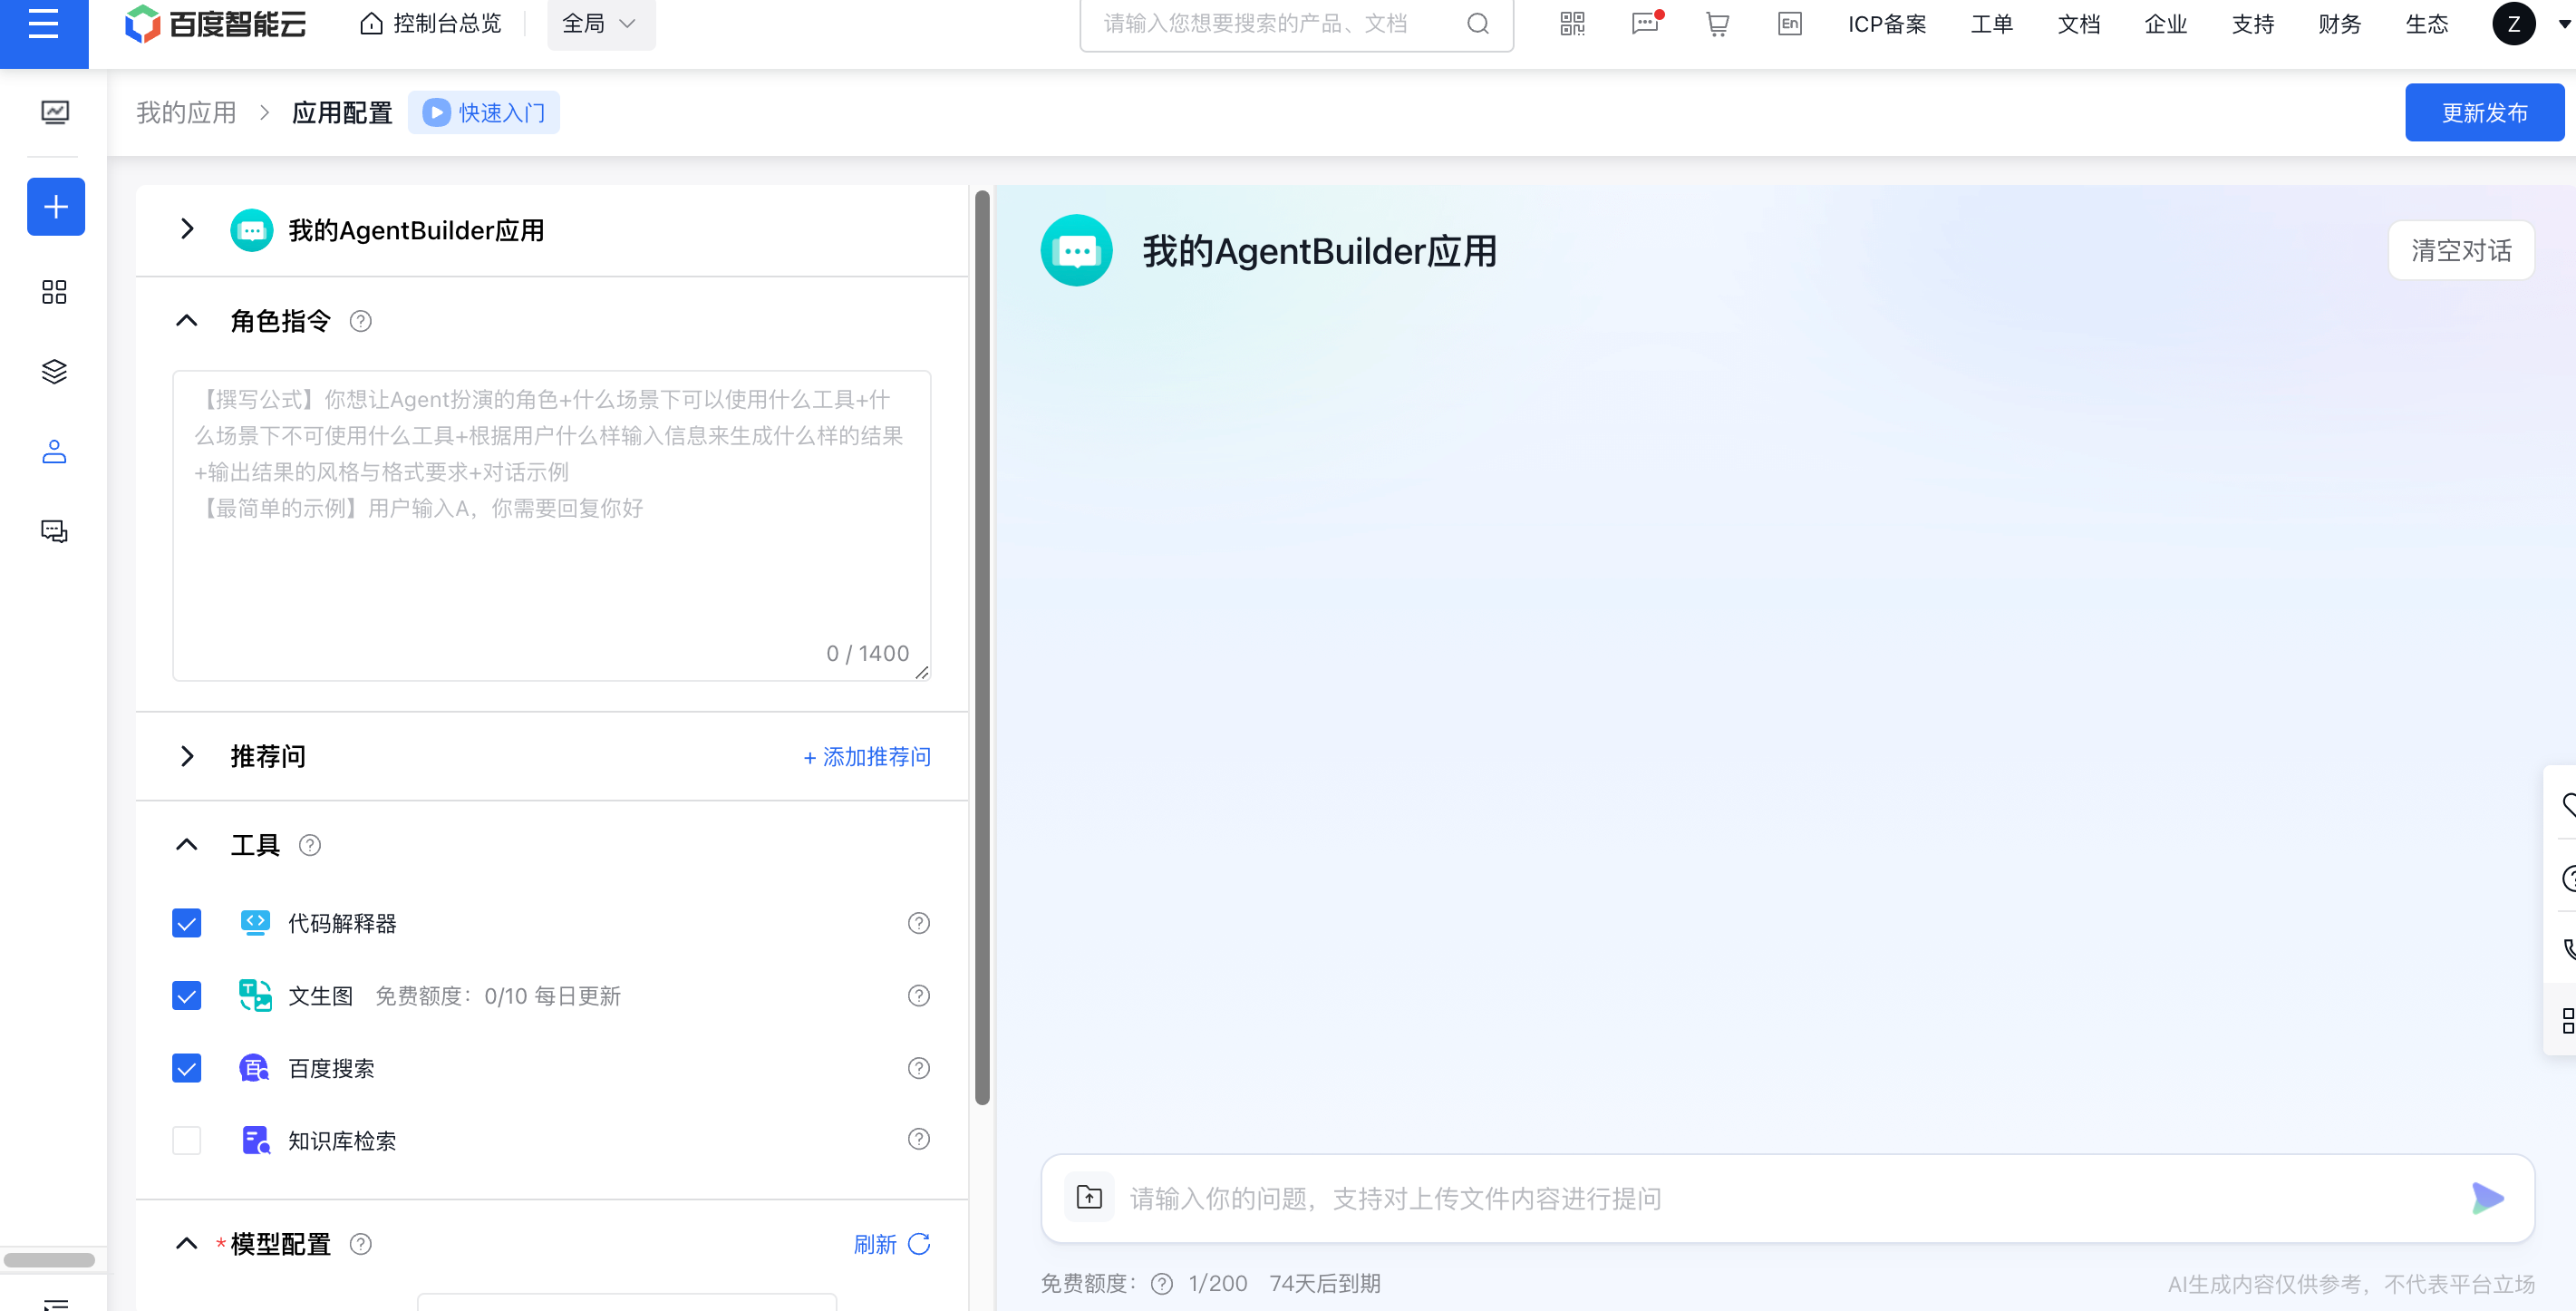Click the 快速入门 button

(484, 112)
